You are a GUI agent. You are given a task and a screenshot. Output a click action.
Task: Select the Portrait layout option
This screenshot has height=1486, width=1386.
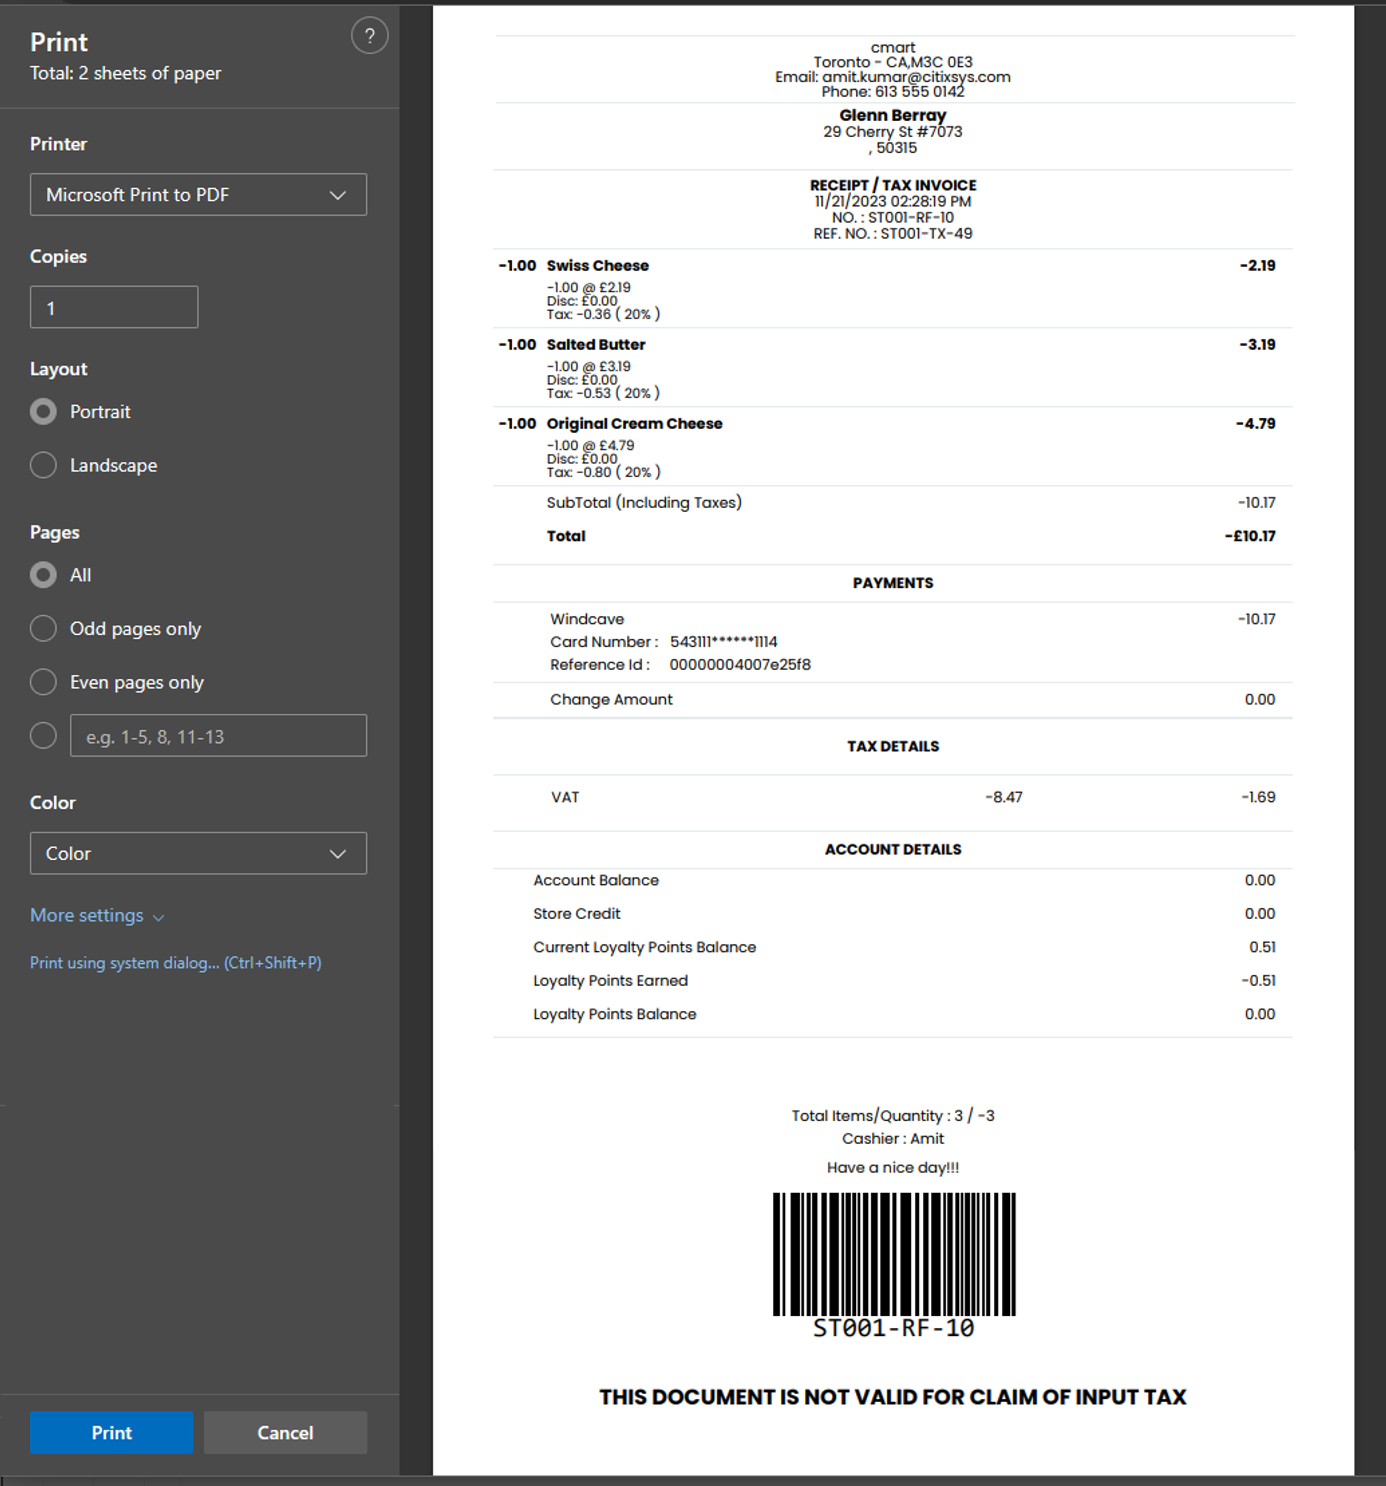44,412
